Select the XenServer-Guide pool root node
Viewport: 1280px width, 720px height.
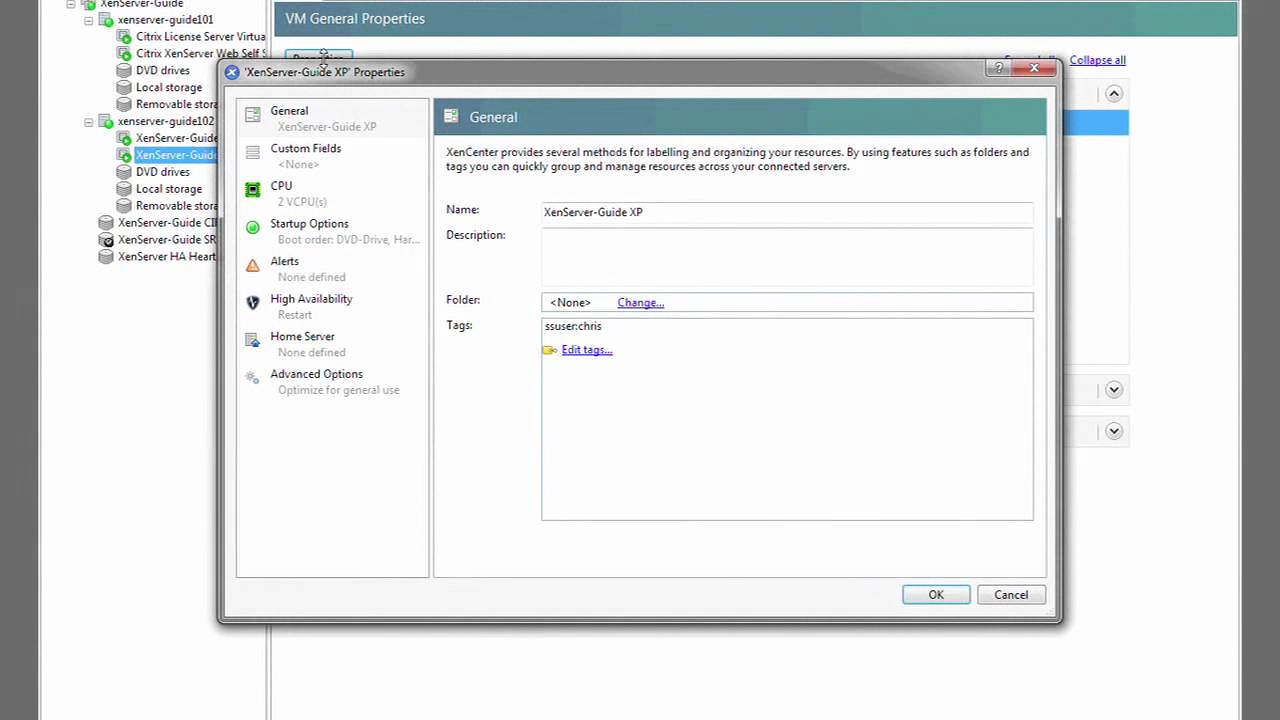tap(141, 5)
